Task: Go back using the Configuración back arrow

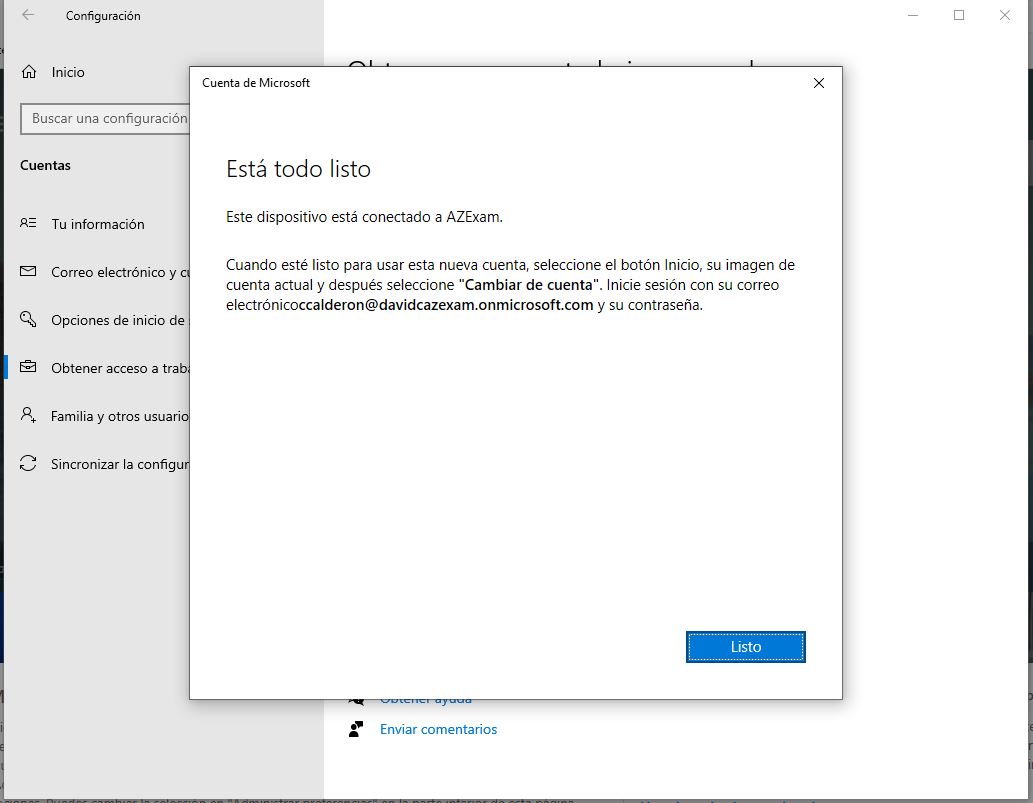Action: (x=28, y=15)
